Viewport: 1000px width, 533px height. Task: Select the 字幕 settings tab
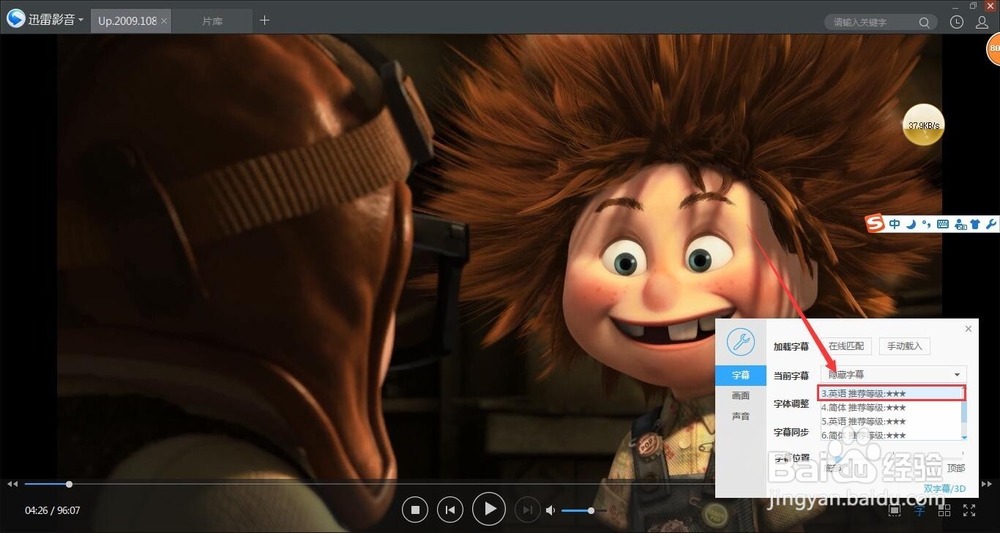[x=740, y=376]
